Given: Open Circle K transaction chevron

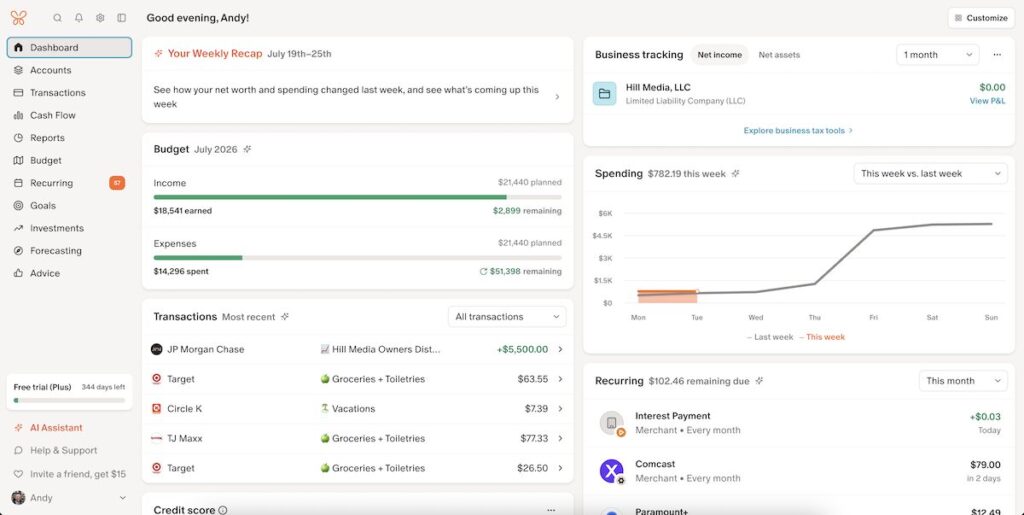Looking at the screenshot, I should pyautogui.click(x=560, y=409).
